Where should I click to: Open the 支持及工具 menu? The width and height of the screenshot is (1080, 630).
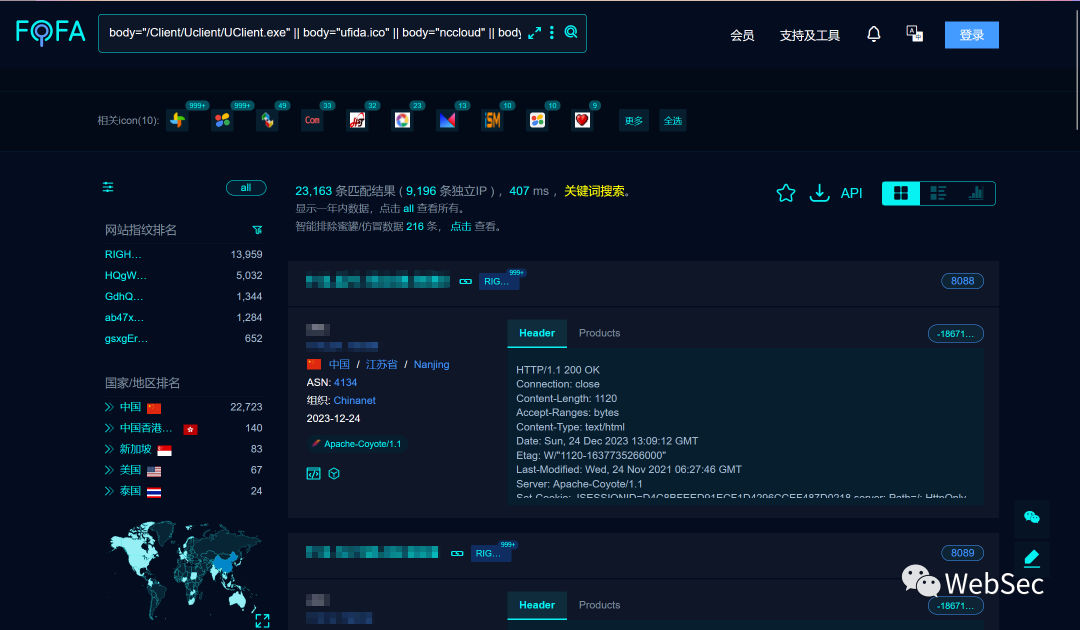[809, 35]
